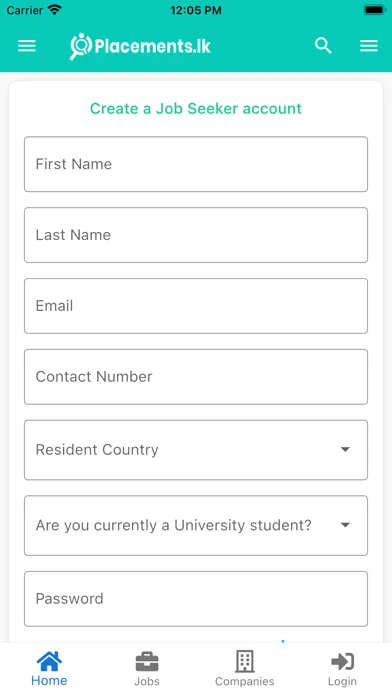Open the University student question field
This screenshot has height=696, width=392.
(196, 525)
